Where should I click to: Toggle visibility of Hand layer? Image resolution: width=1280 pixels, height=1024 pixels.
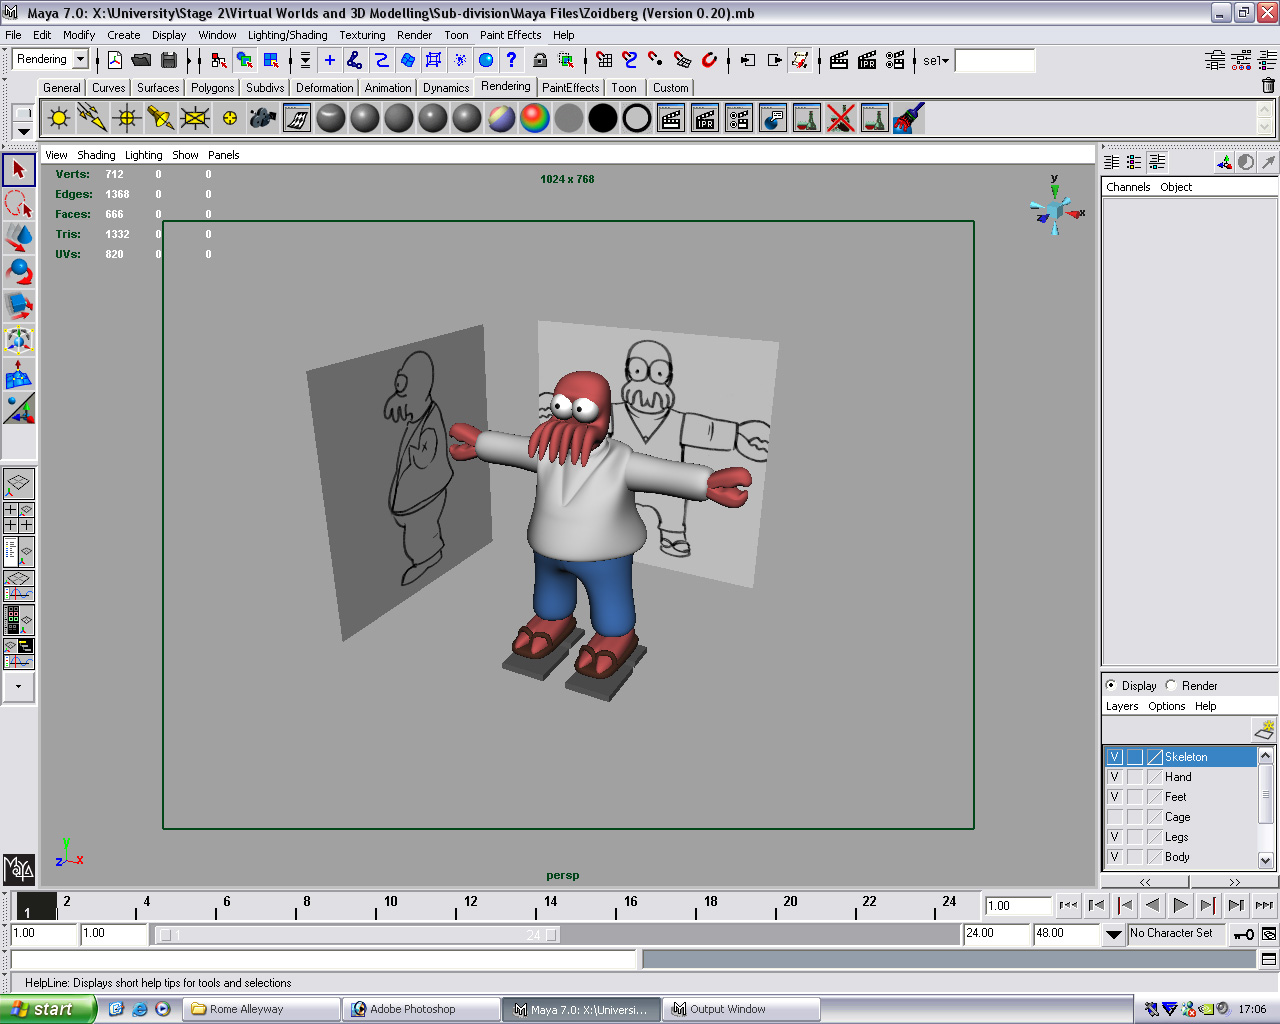point(1114,777)
